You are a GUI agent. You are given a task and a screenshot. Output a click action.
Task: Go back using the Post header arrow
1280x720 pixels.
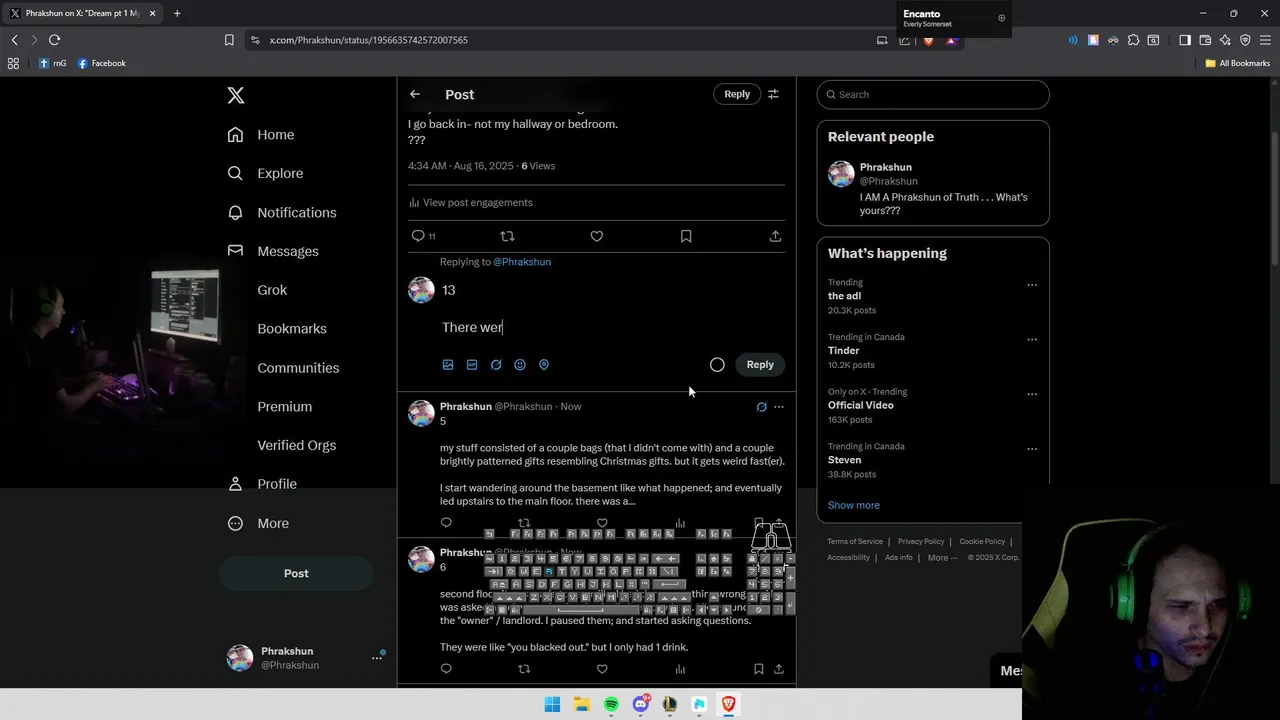point(415,94)
